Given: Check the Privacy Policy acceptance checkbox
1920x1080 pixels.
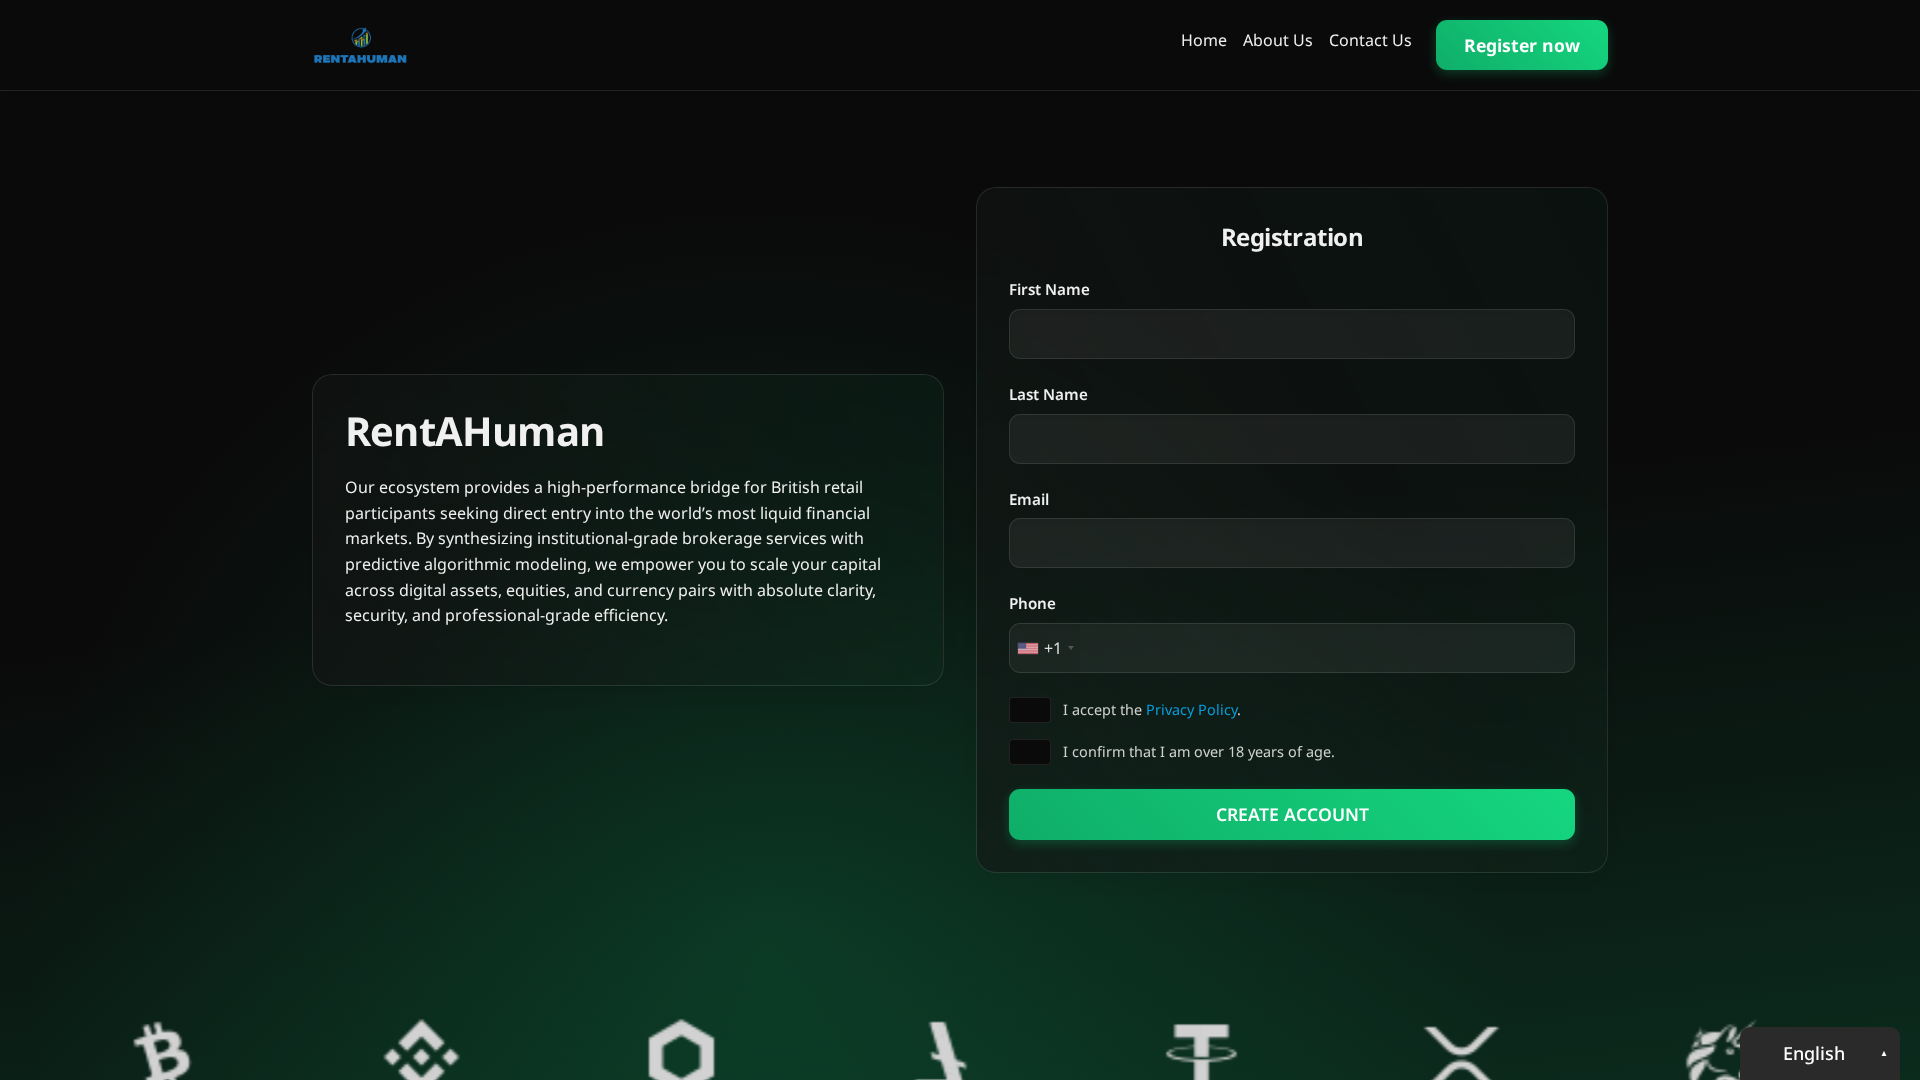Looking at the screenshot, I should coord(1029,710).
